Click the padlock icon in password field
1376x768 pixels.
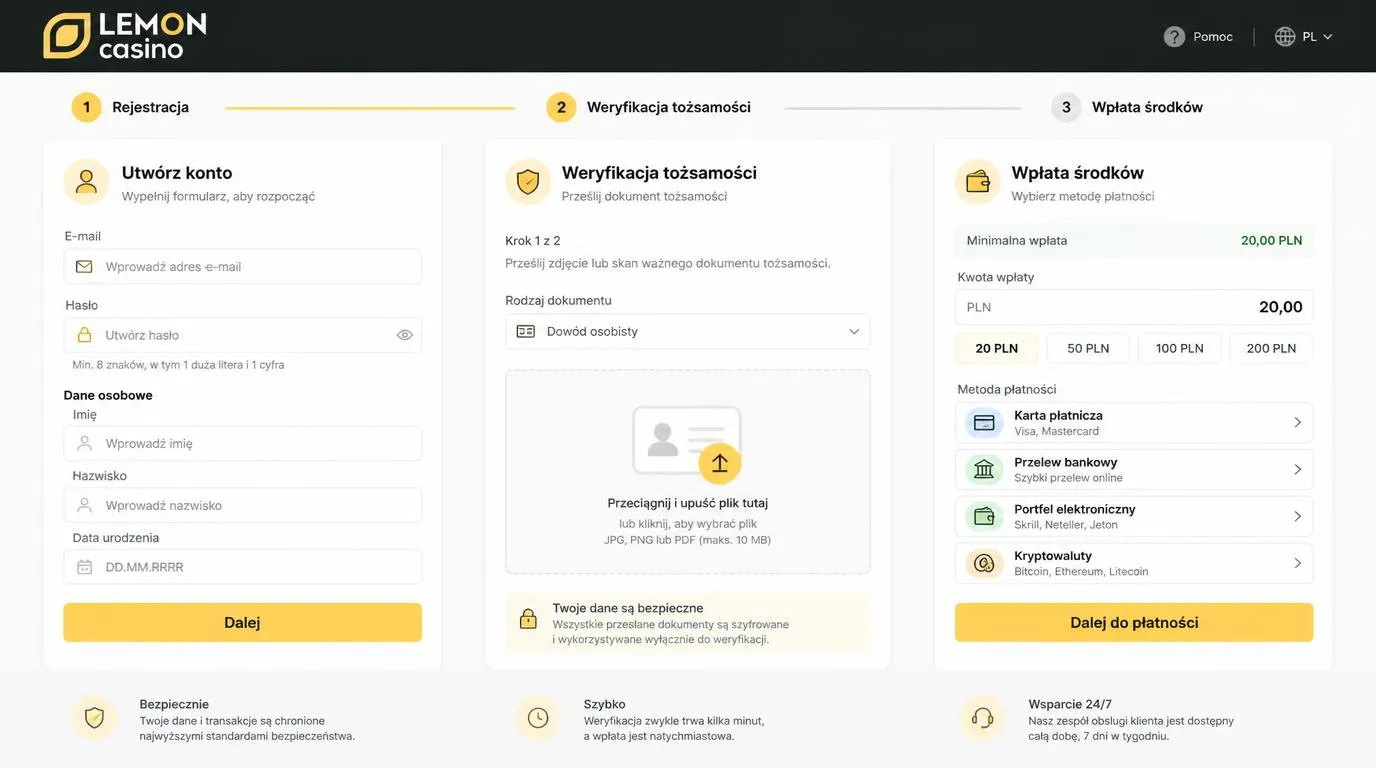pos(84,335)
